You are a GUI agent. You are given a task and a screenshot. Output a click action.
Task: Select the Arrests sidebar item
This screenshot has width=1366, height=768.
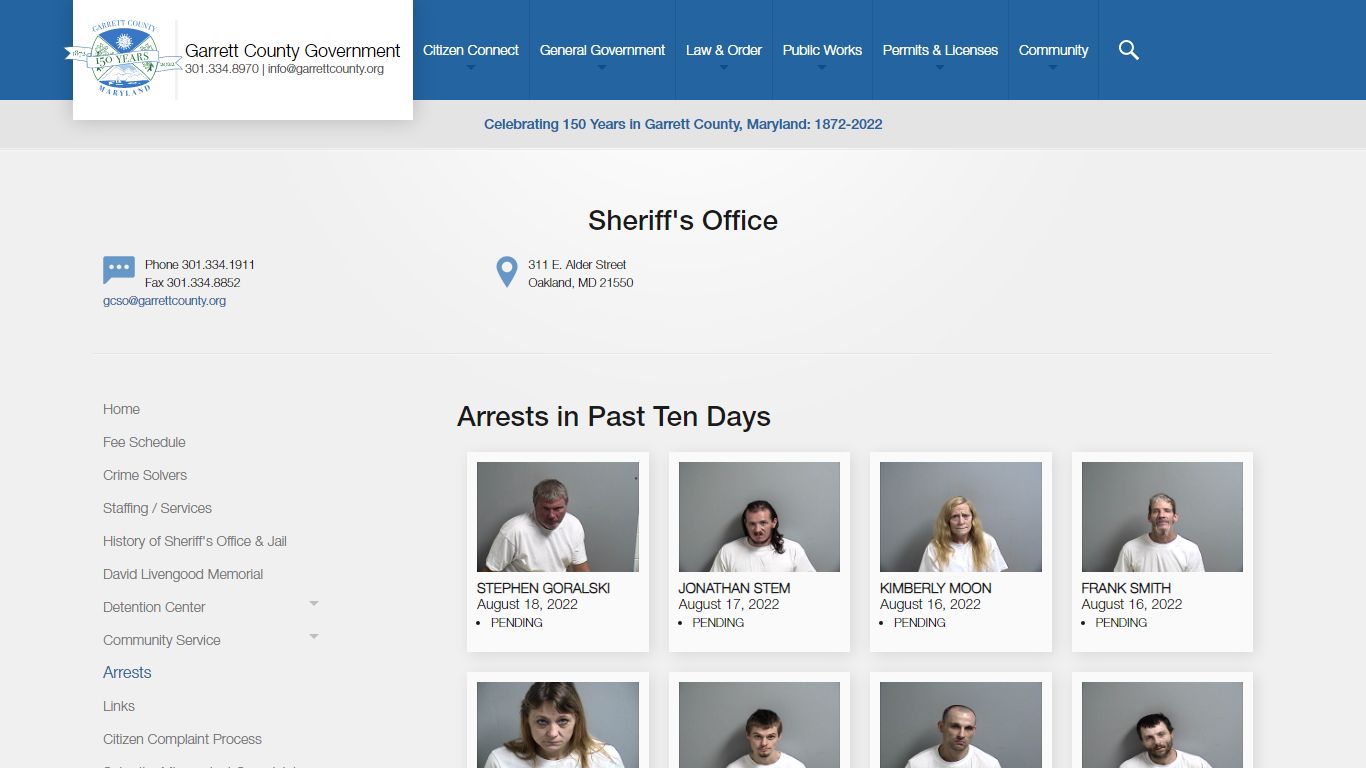pos(127,673)
